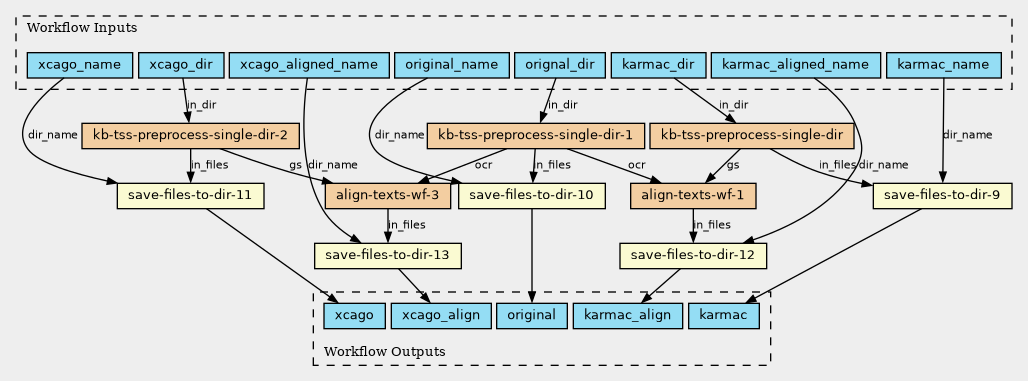Viewport: 1028px width, 381px height.
Task: Select the karmac_aligned_name input node
Action: point(795,65)
